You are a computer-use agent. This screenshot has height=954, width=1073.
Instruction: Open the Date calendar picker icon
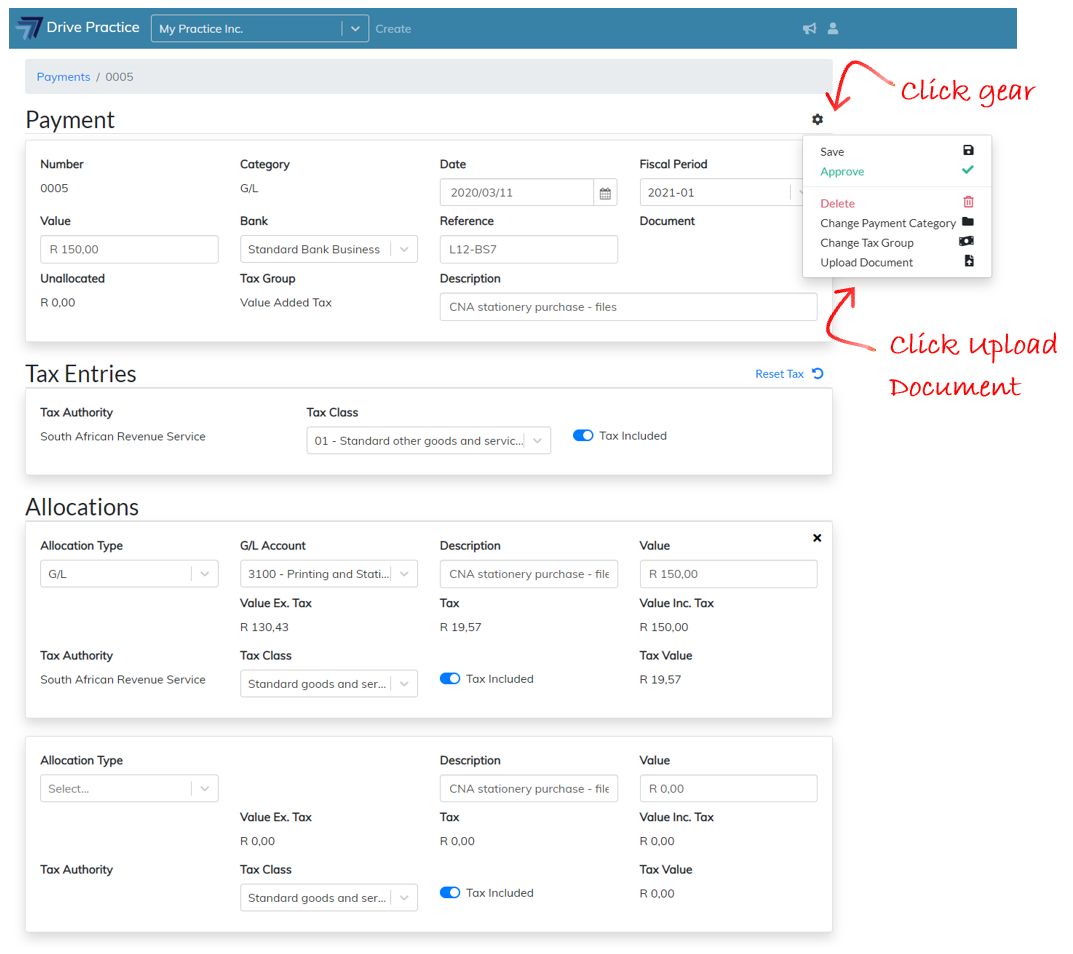point(605,193)
